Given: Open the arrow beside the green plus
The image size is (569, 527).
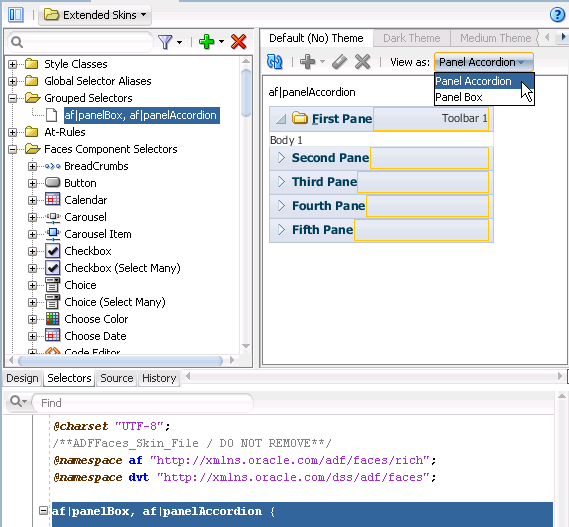Looking at the screenshot, I should [221, 42].
